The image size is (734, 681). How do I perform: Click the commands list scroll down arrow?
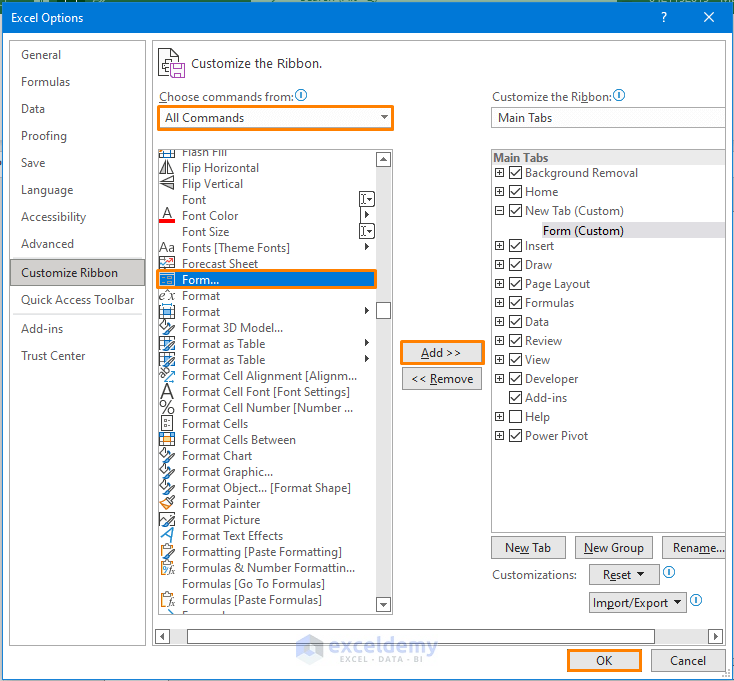tap(383, 604)
